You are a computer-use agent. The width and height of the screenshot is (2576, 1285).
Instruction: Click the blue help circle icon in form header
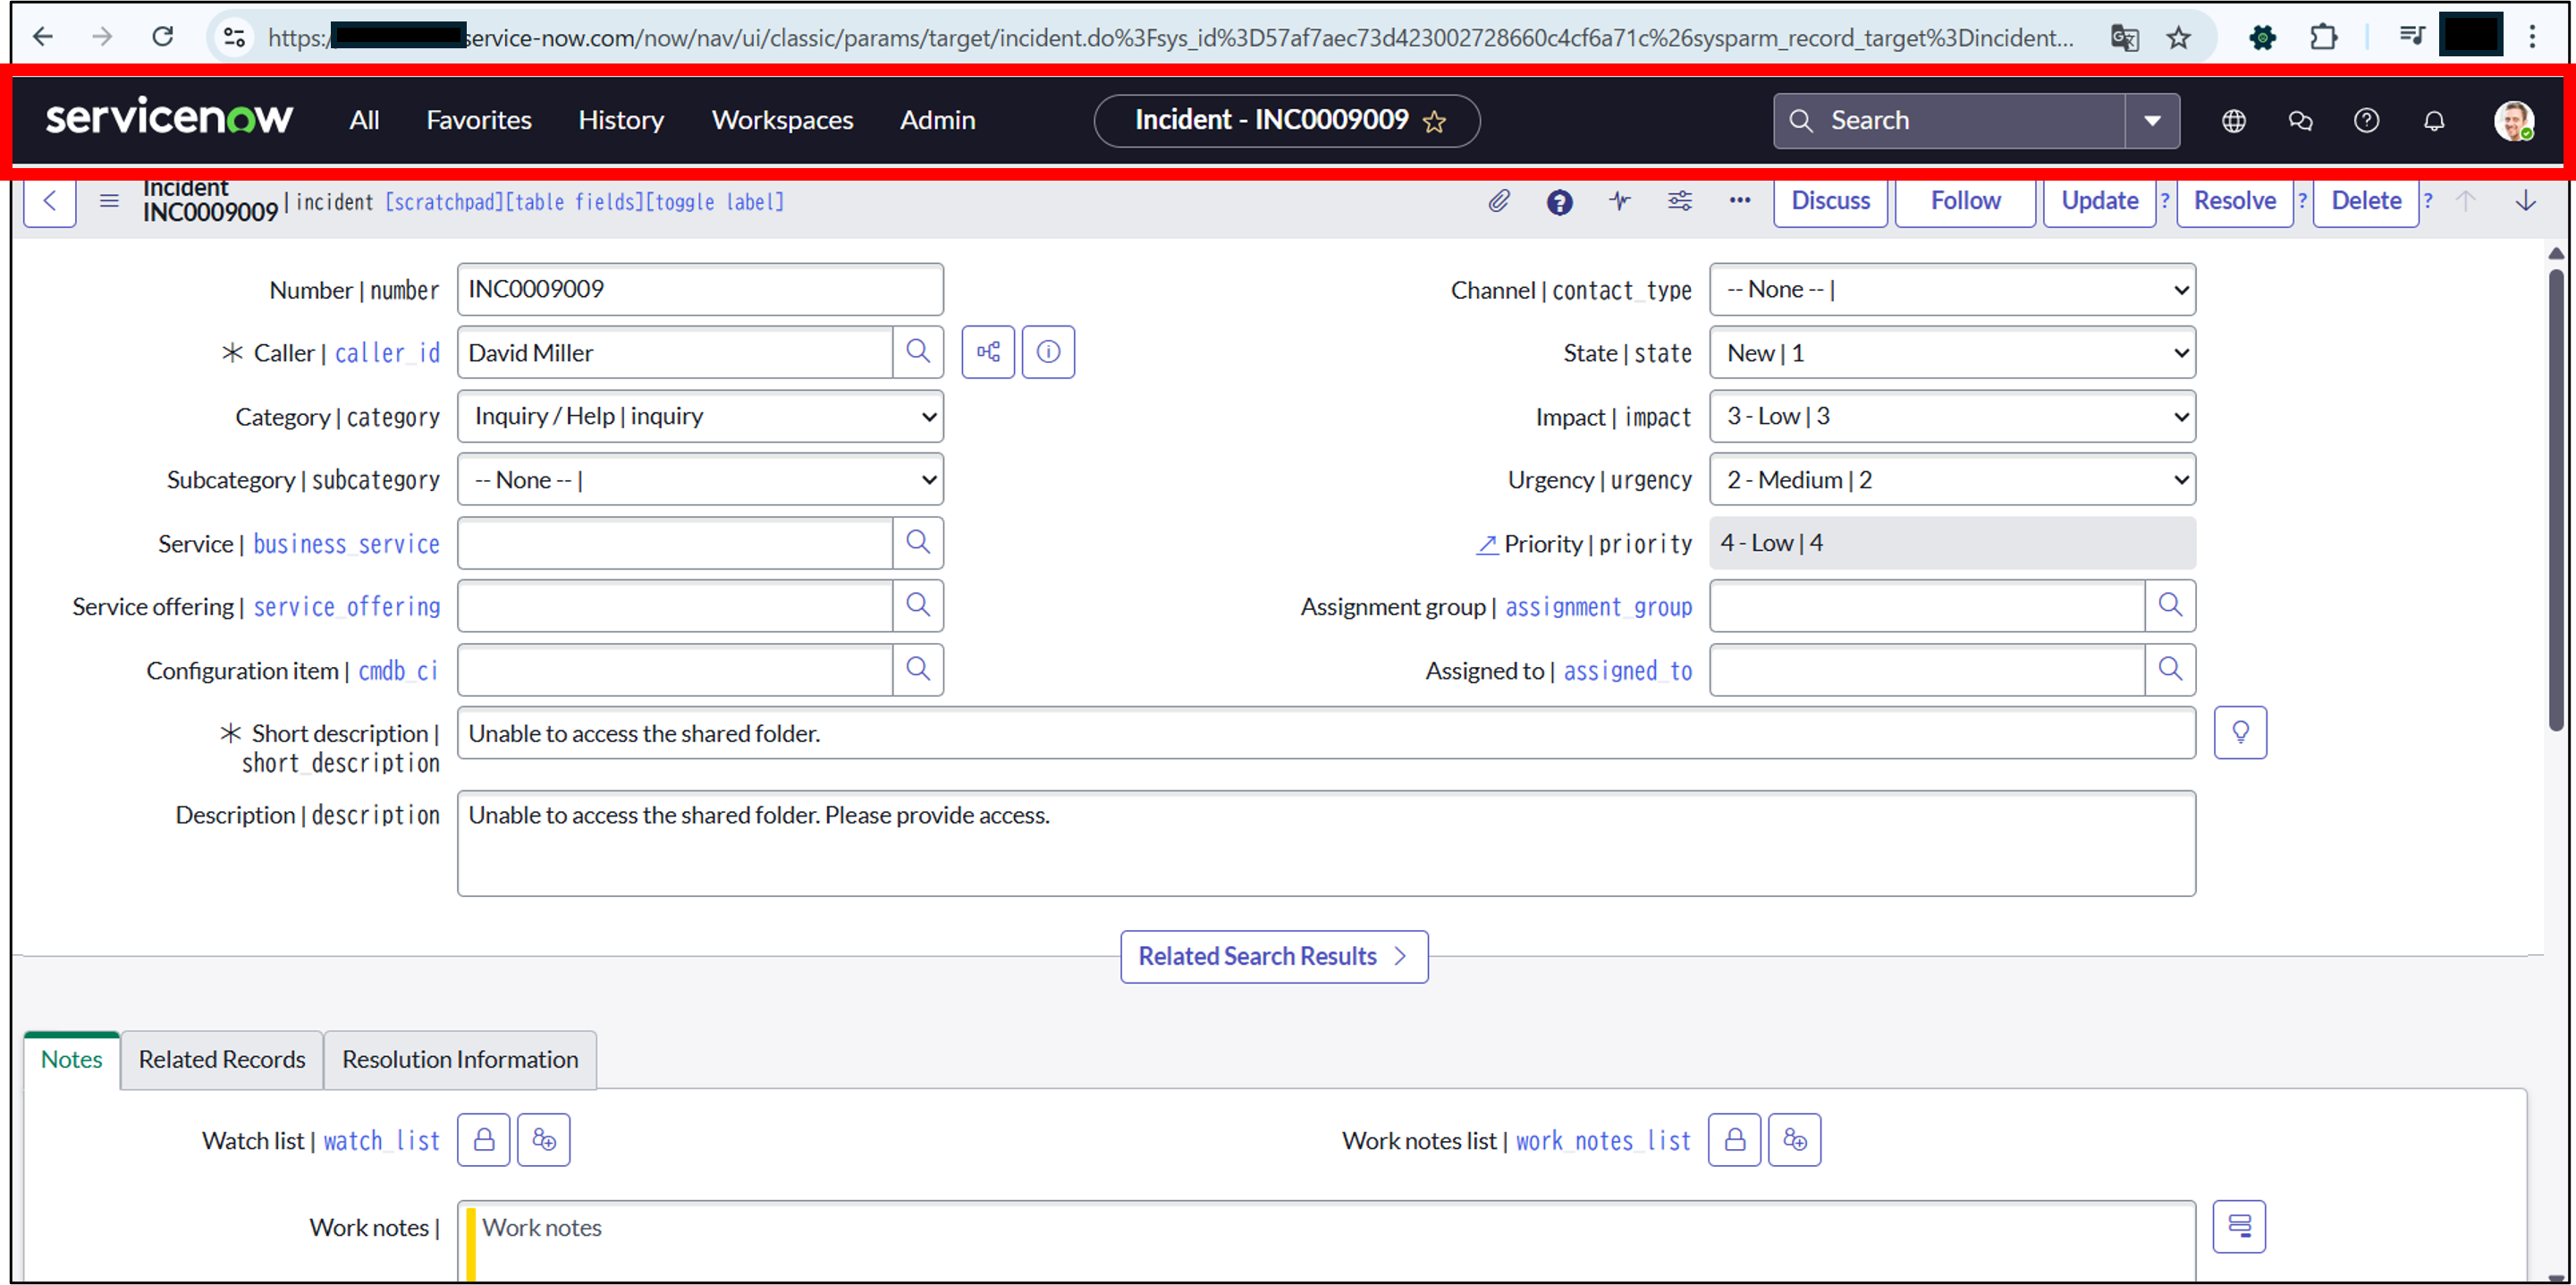click(1559, 202)
